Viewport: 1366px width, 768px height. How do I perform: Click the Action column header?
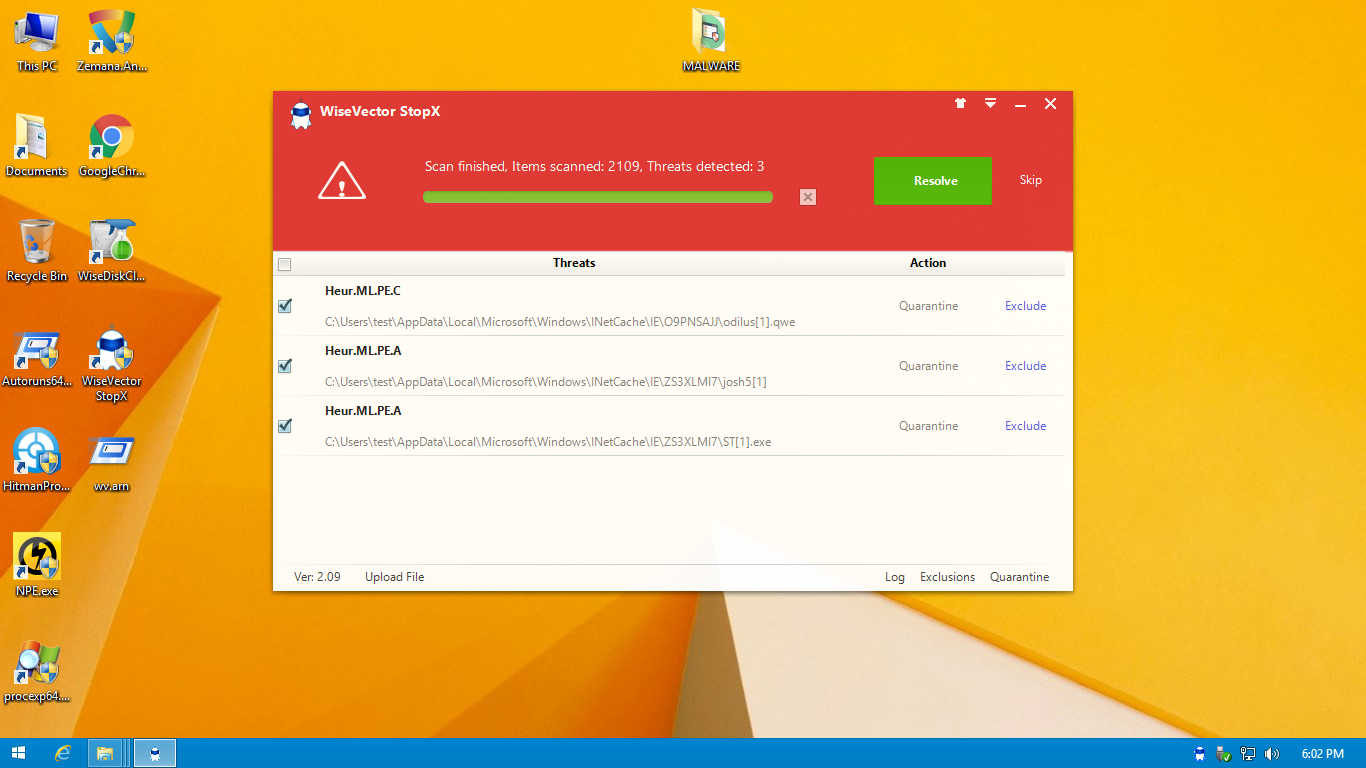(x=928, y=263)
